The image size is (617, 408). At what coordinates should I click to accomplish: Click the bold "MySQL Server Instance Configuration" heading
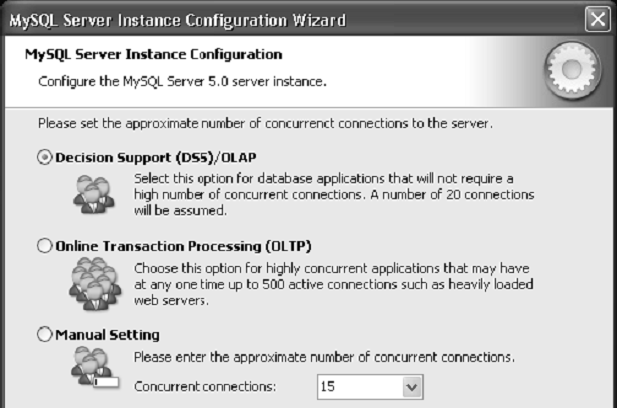pos(153,54)
